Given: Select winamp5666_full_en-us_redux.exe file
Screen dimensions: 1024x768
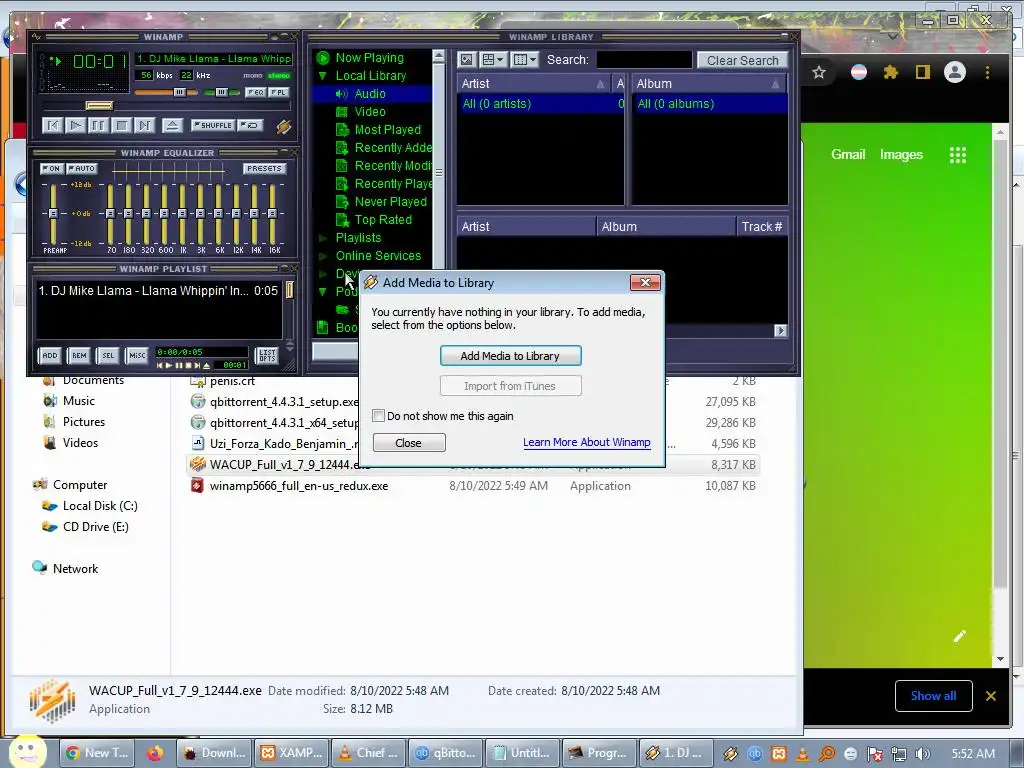Looking at the screenshot, I should coord(298,486).
